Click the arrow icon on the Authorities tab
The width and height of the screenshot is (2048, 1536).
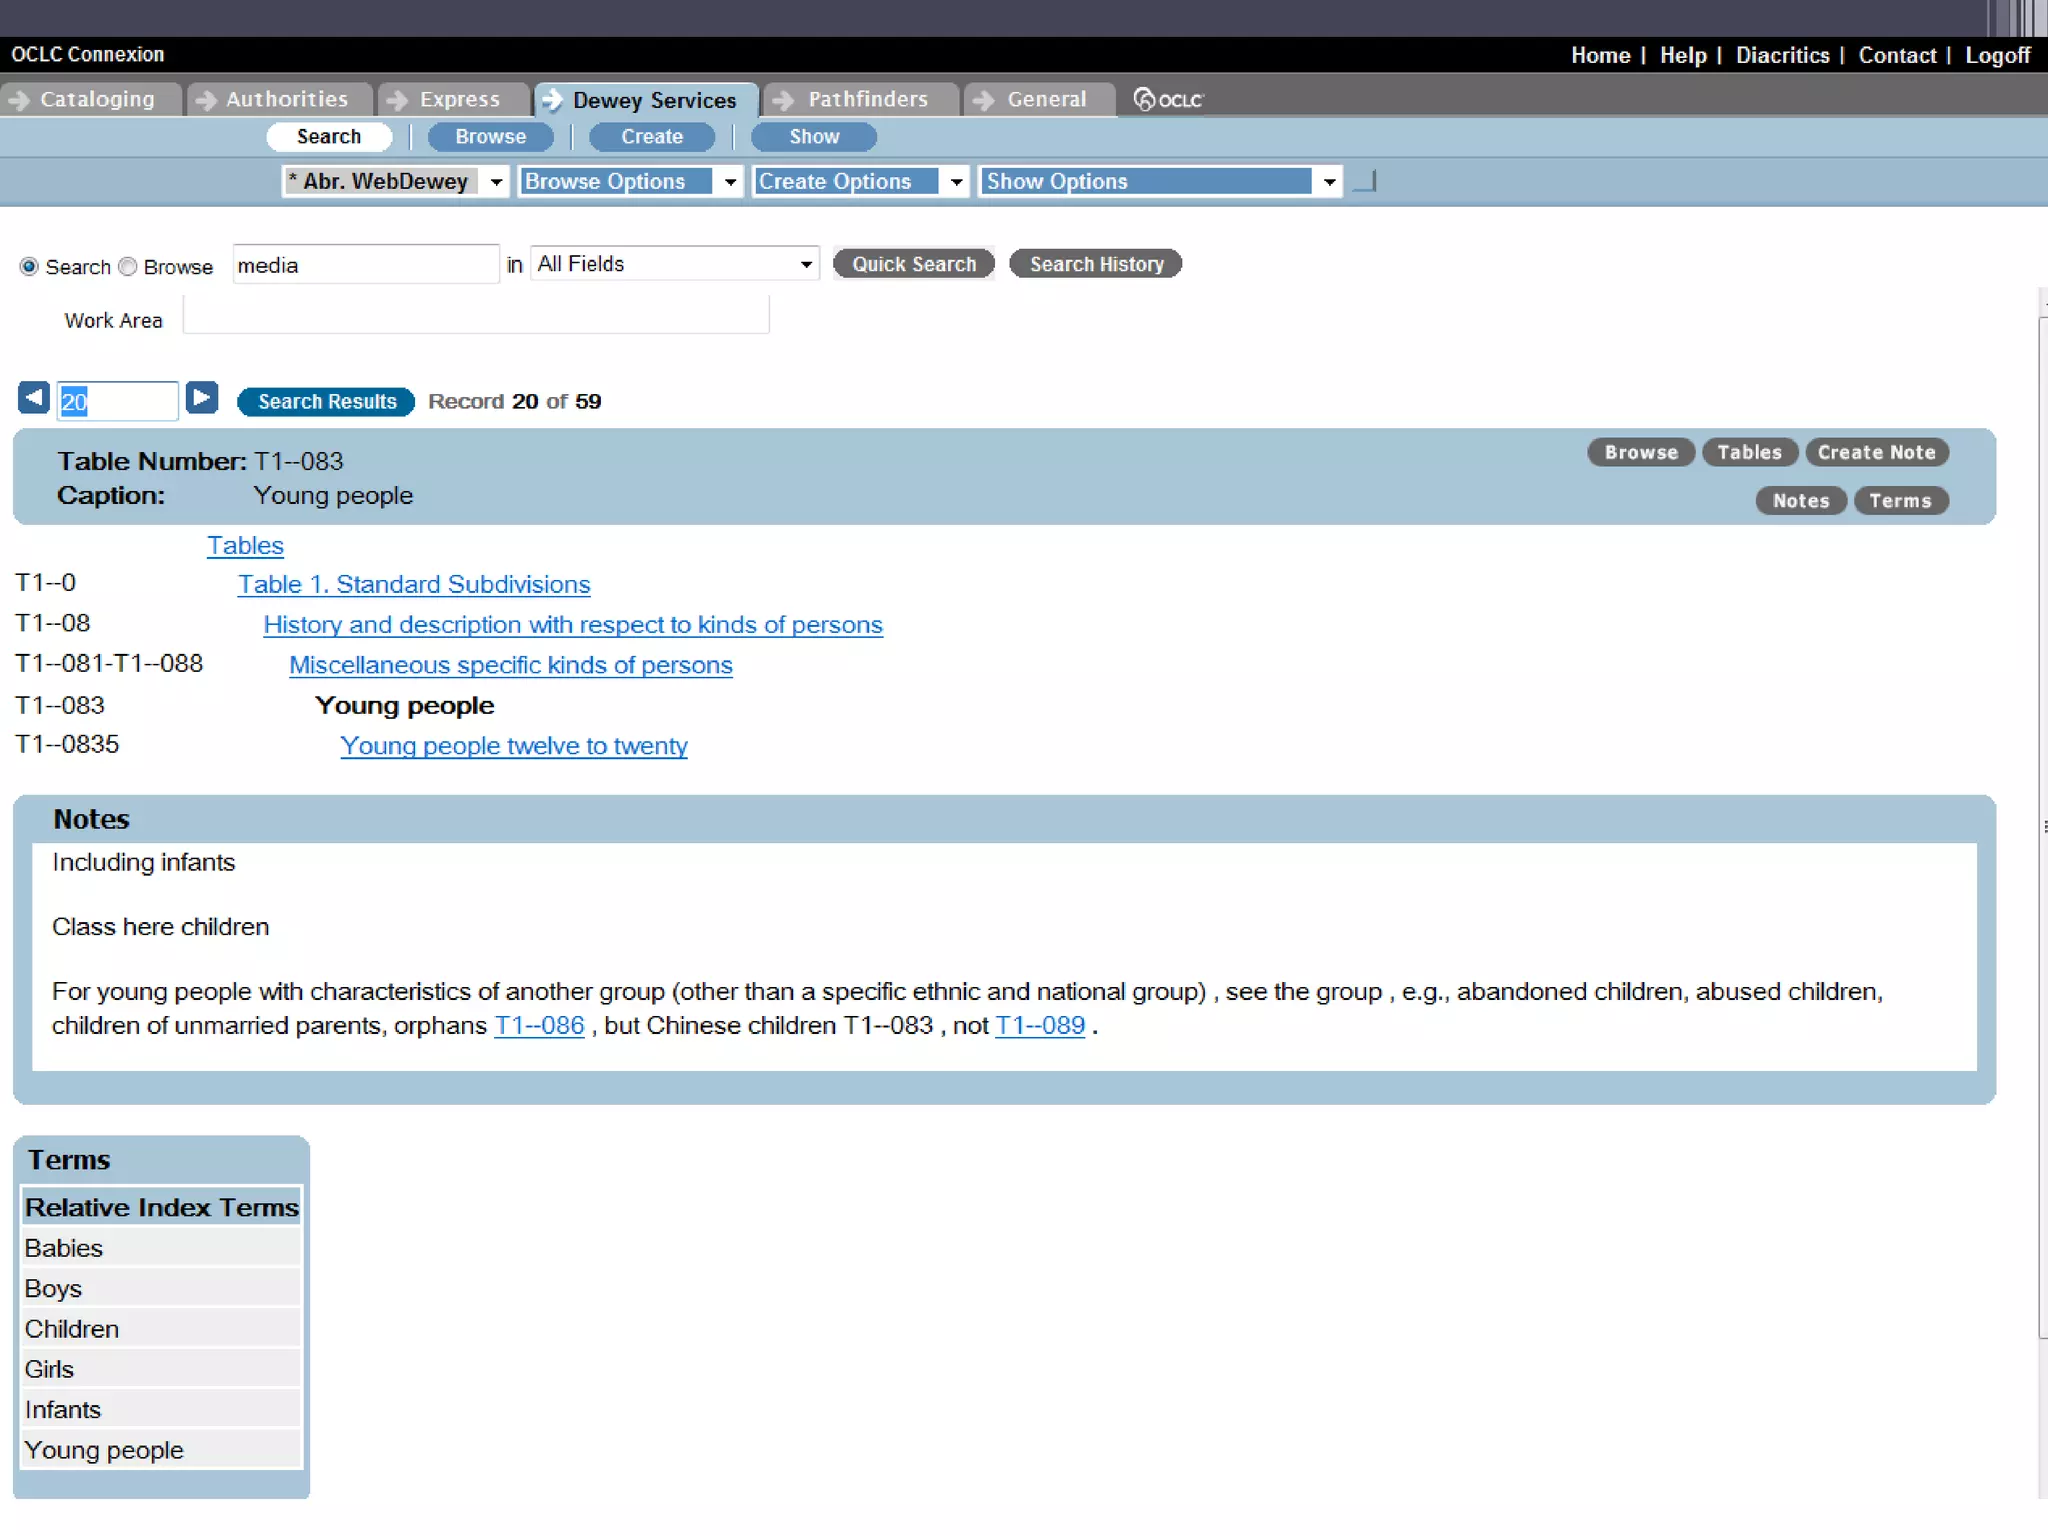[x=205, y=100]
